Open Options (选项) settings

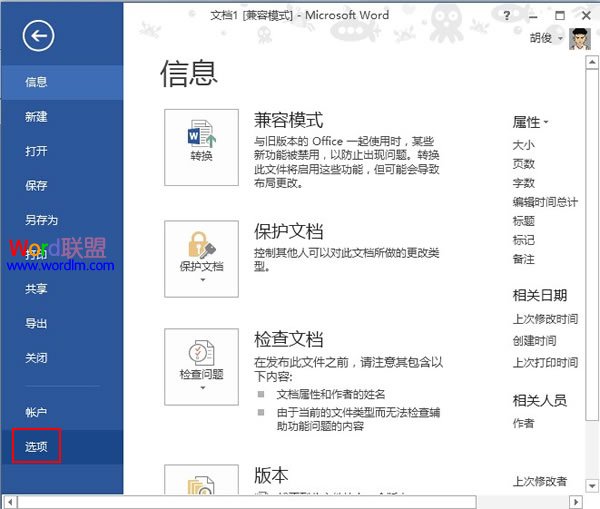pos(36,446)
